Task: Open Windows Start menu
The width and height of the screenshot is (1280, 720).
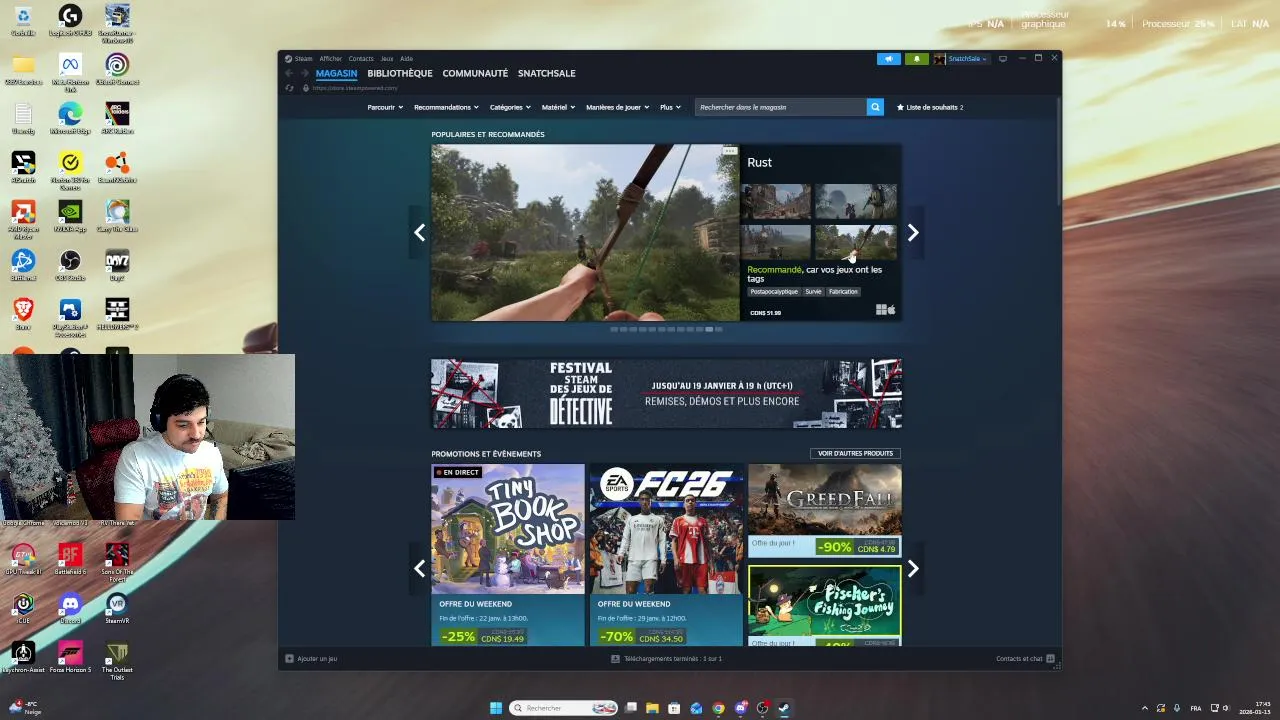Action: (496, 708)
